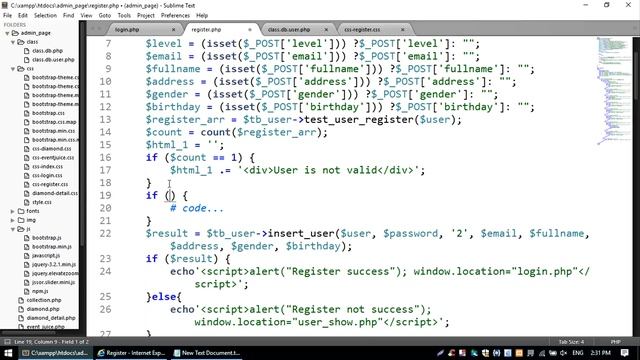Open jquery-3.2.1.min.js in the sidebar
Image resolution: width=640 pixels, height=360 pixels.
point(54,265)
